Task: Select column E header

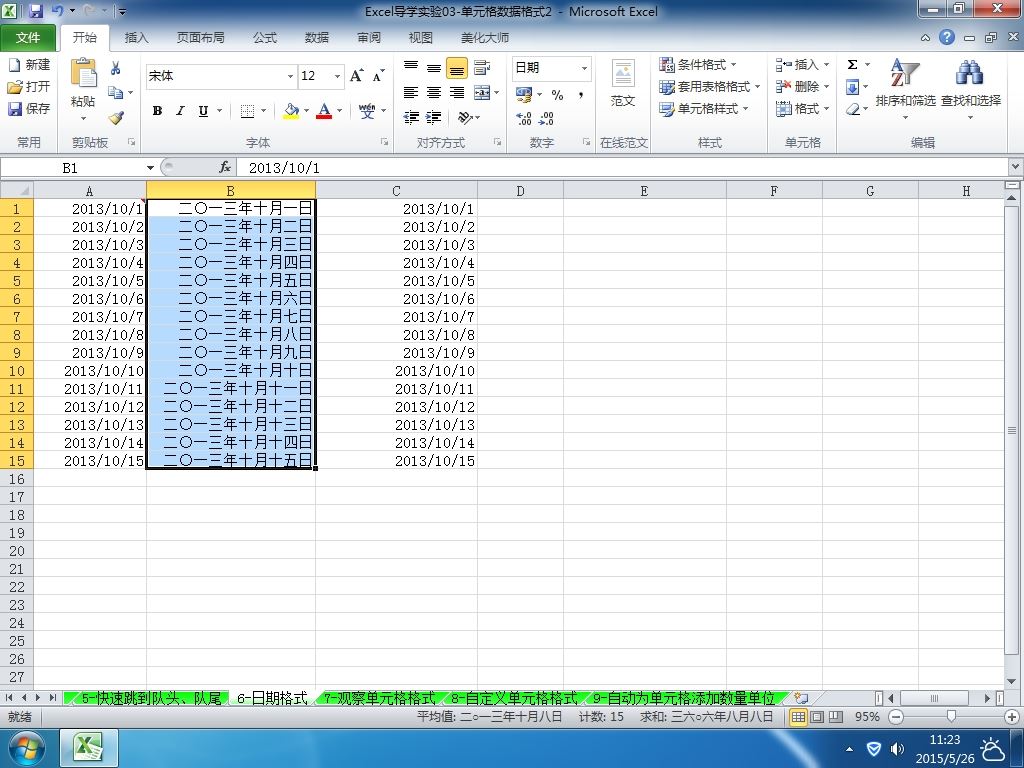Action: tap(645, 191)
